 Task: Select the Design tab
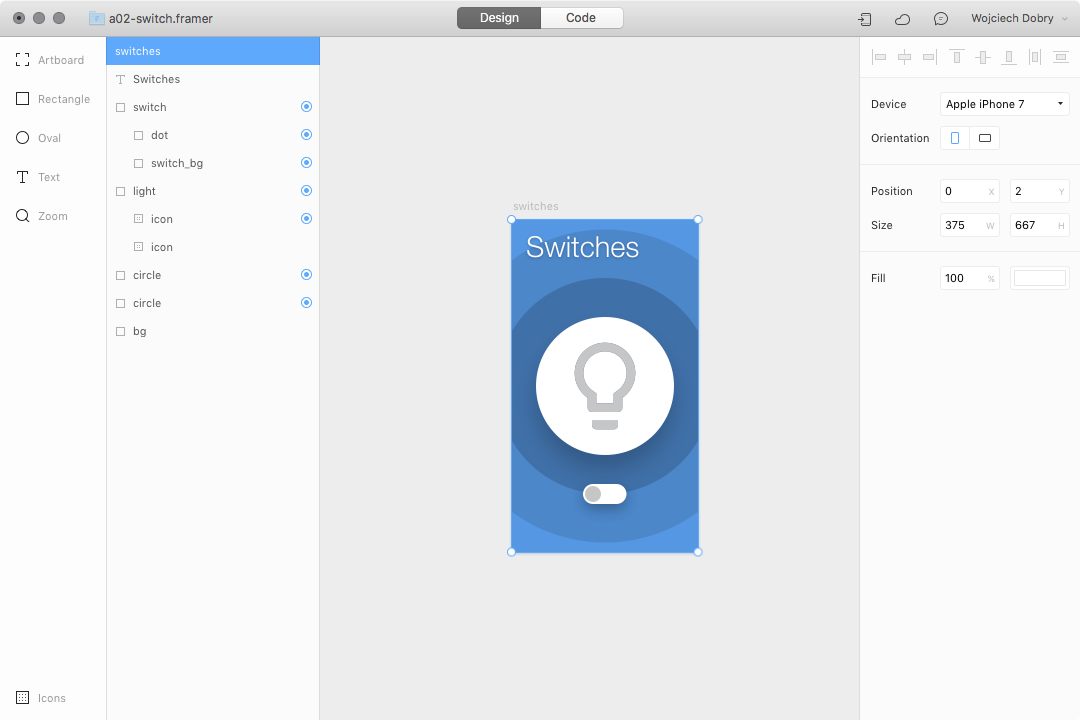[498, 17]
